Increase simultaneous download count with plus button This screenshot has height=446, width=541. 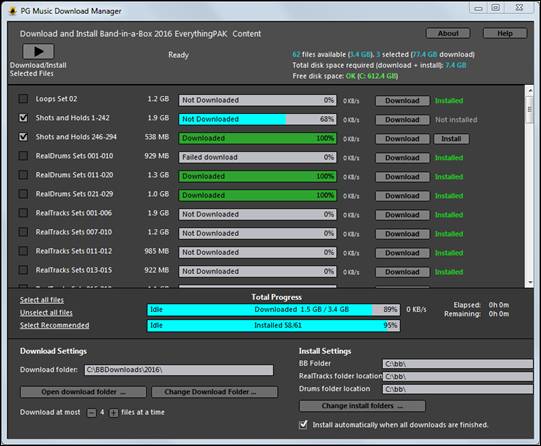pos(114,413)
